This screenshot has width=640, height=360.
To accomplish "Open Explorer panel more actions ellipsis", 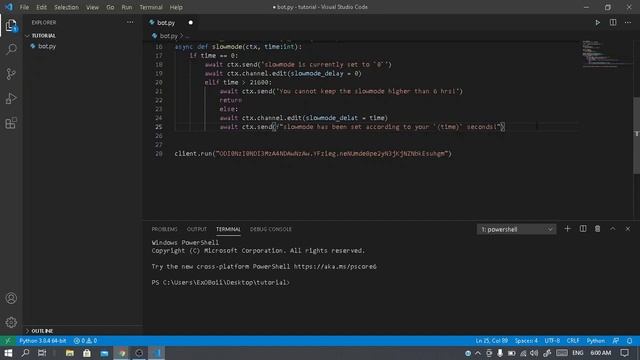I will [x=130, y=22].
